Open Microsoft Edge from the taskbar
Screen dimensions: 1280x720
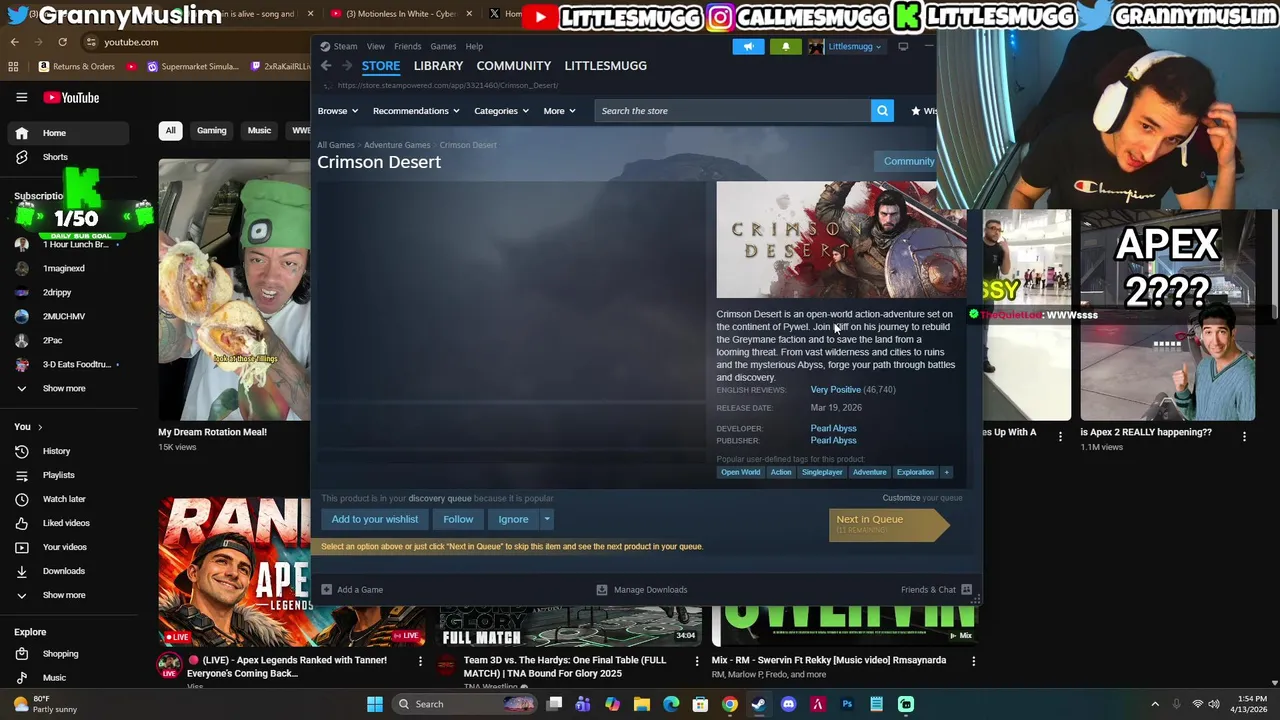(x=671, y=704)
